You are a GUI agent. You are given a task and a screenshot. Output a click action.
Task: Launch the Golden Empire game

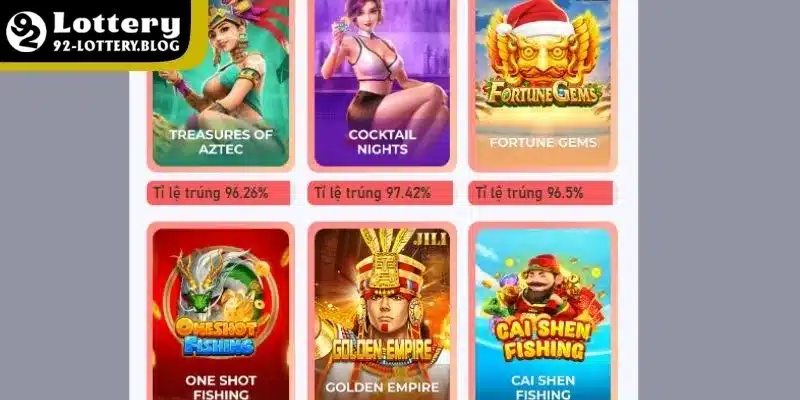coord(382,311)
